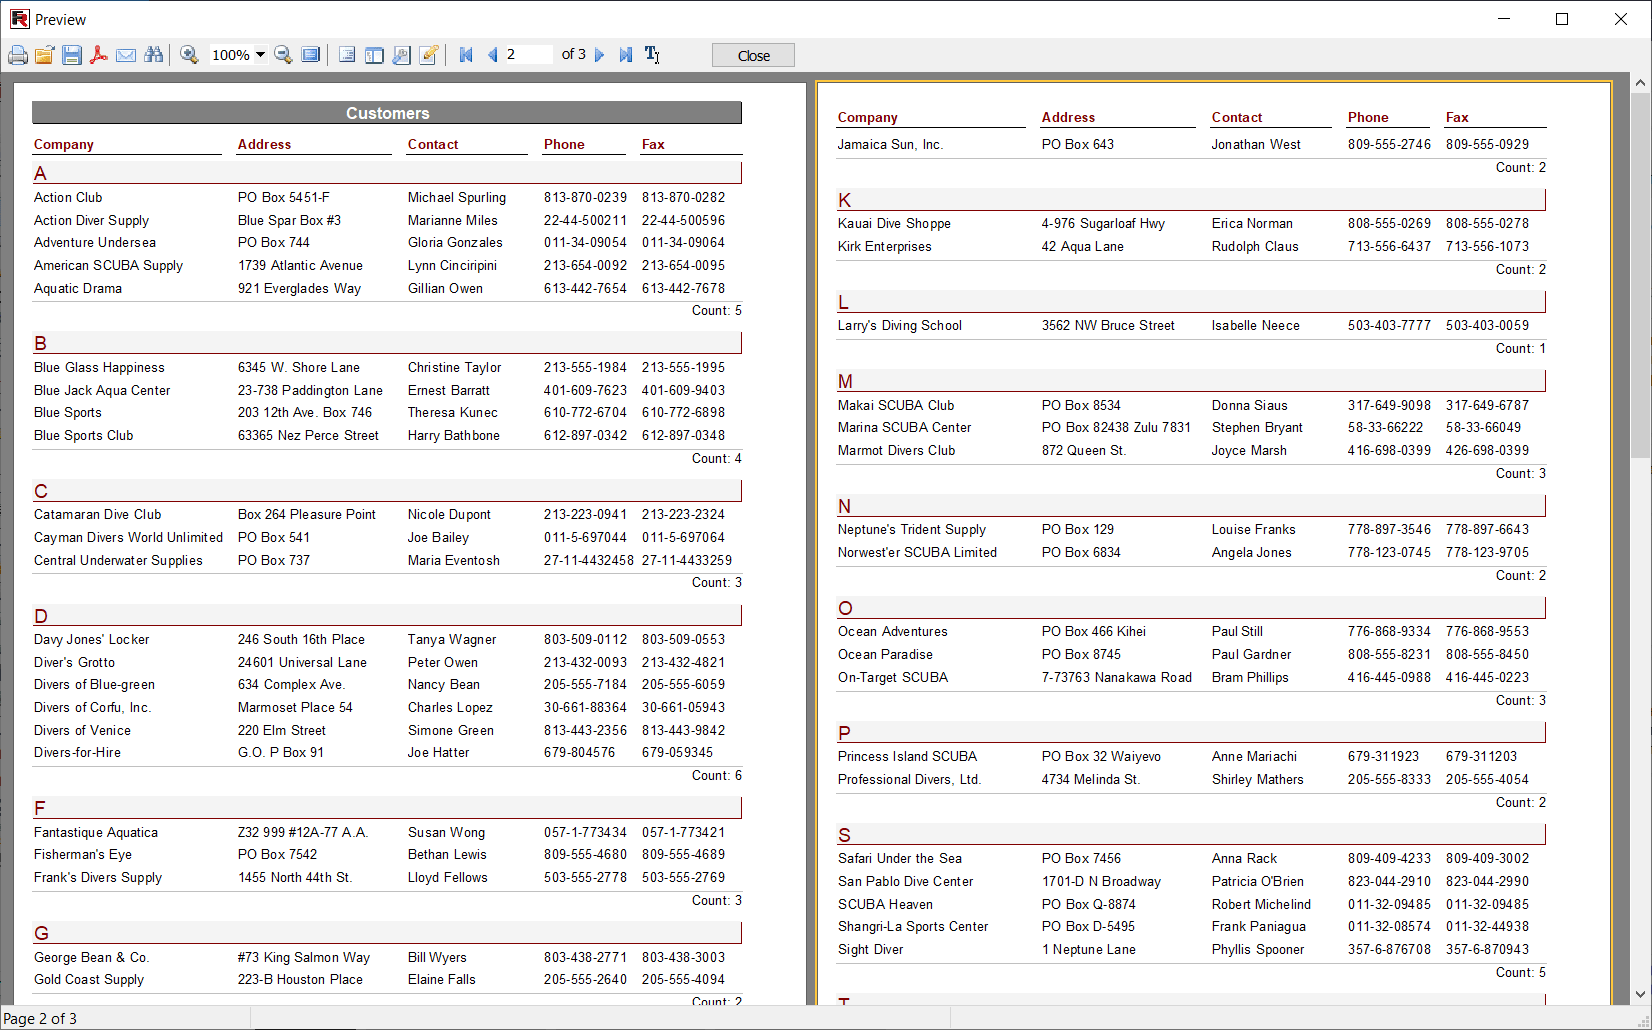1652x1030 pixels.
Task: Save the report using the floppy disk icon
Action: pos(71,55)
